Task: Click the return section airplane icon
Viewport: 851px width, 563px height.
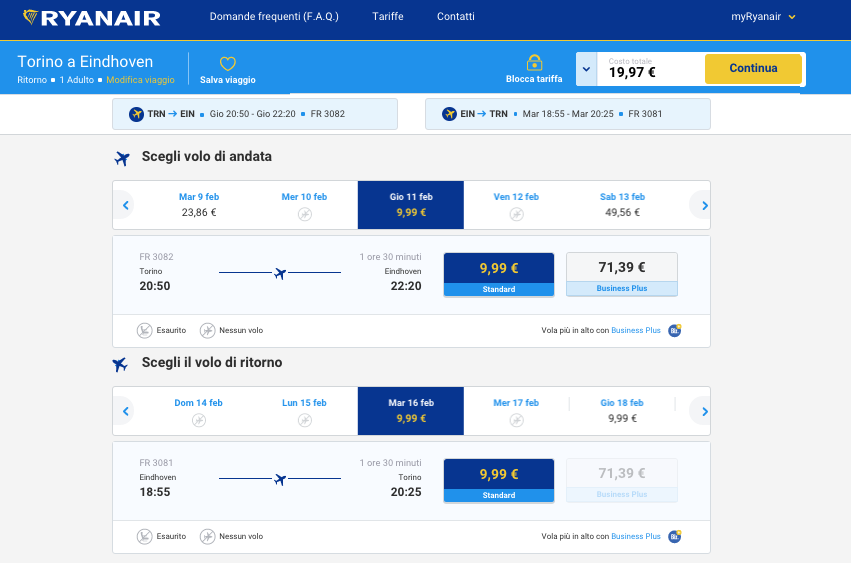Action: [x=120, y=364]
